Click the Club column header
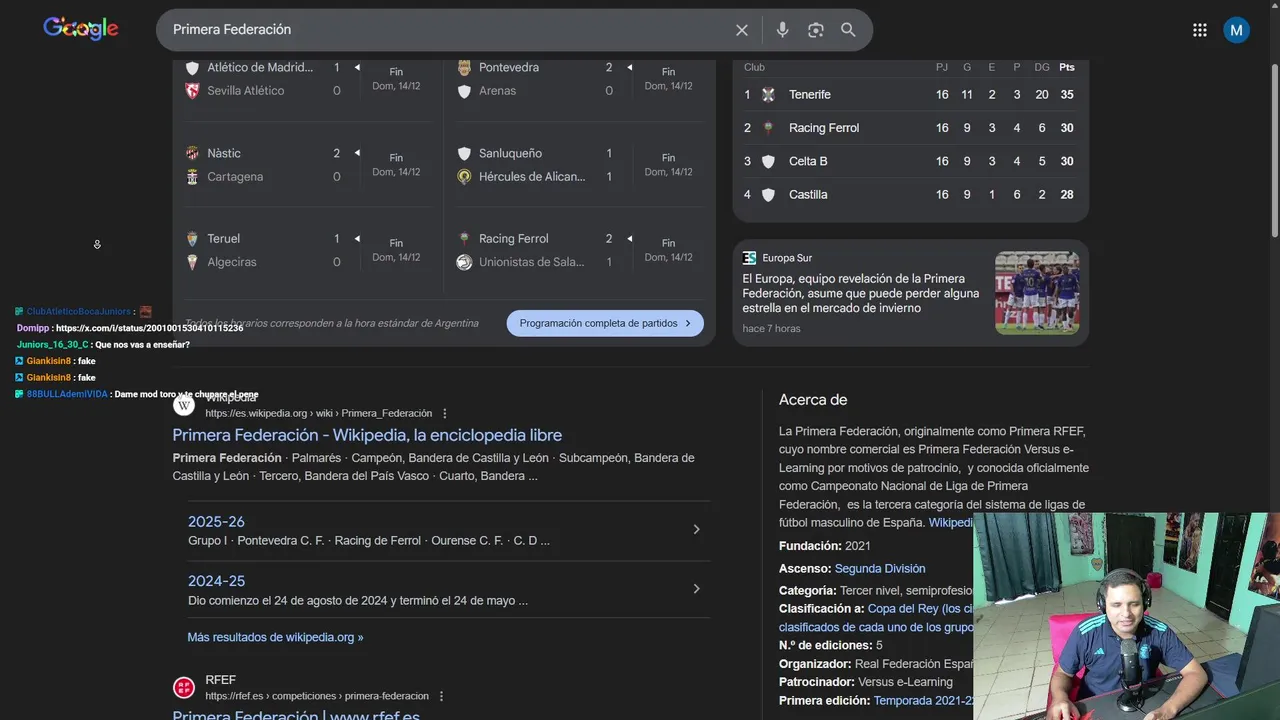Screen dimensions: 1280x720 pyautogui.click(x=754, y=67)
